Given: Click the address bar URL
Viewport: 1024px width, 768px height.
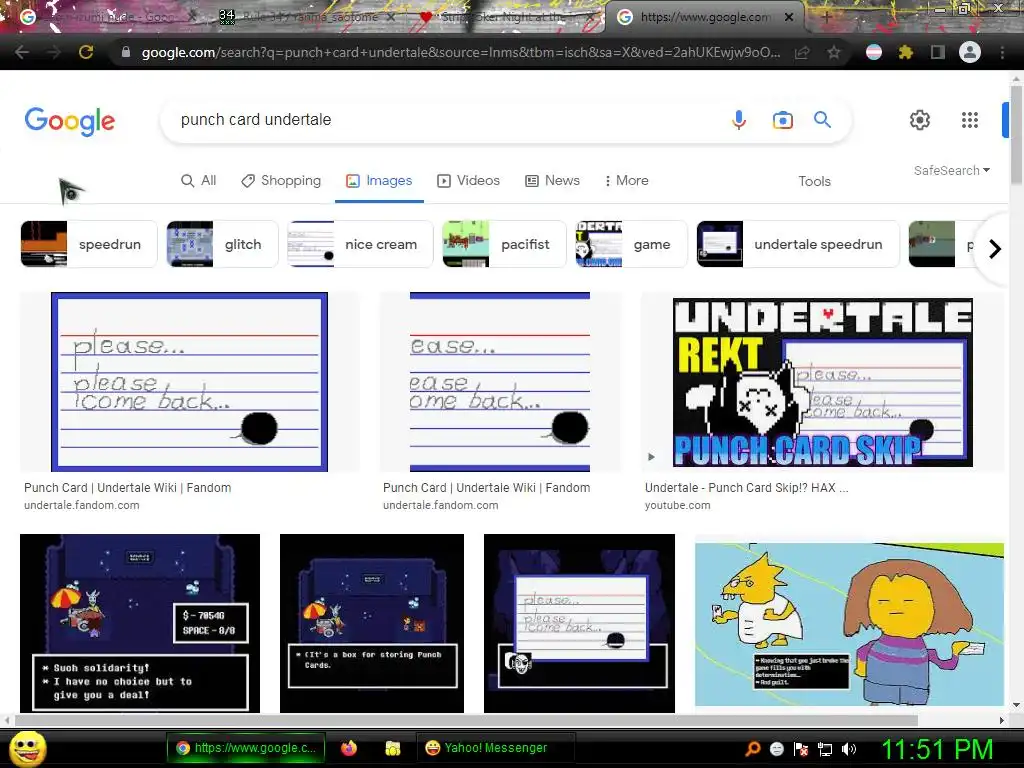Looking at the screenshot, I should tap(460, 52).
